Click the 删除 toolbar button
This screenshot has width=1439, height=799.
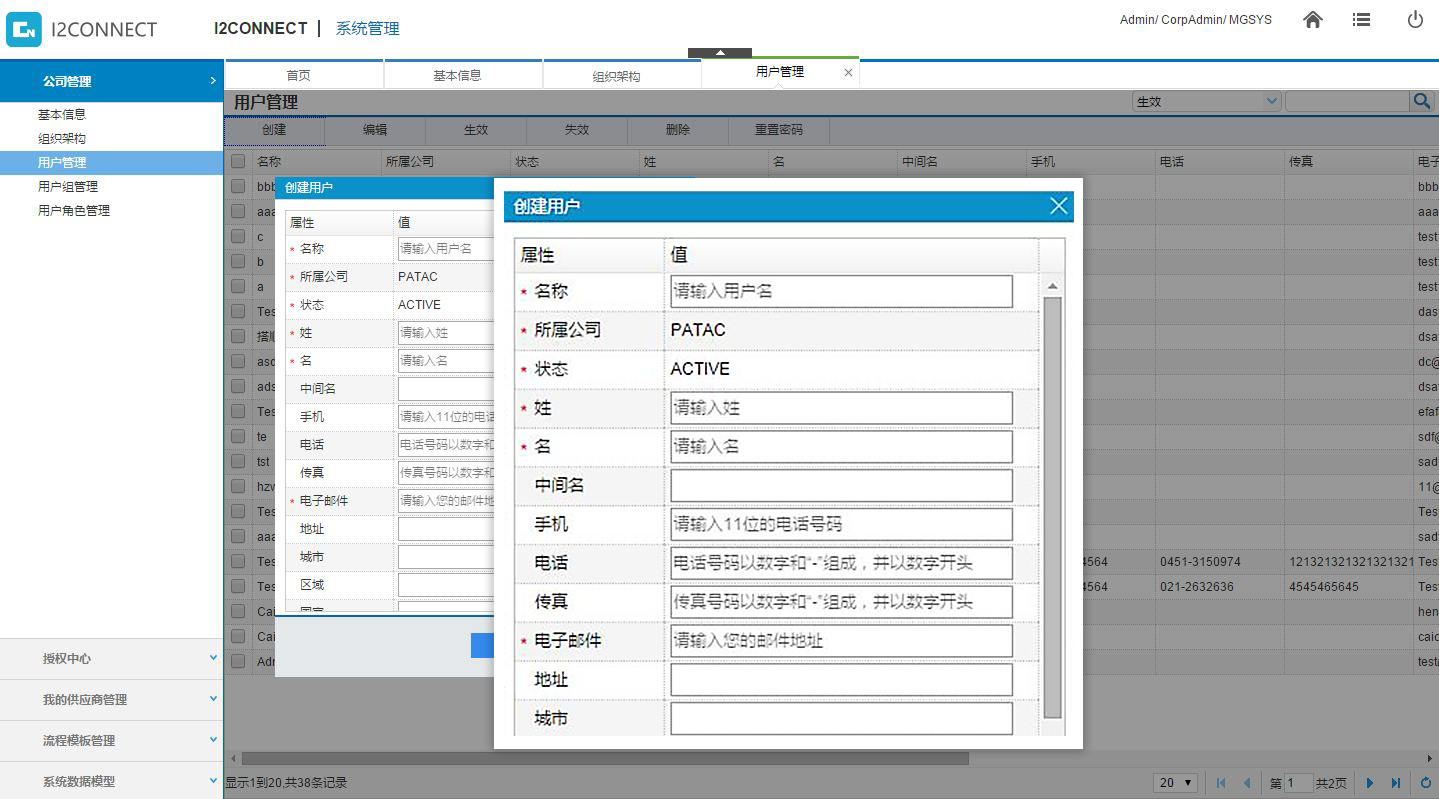(x=678, y=130)
